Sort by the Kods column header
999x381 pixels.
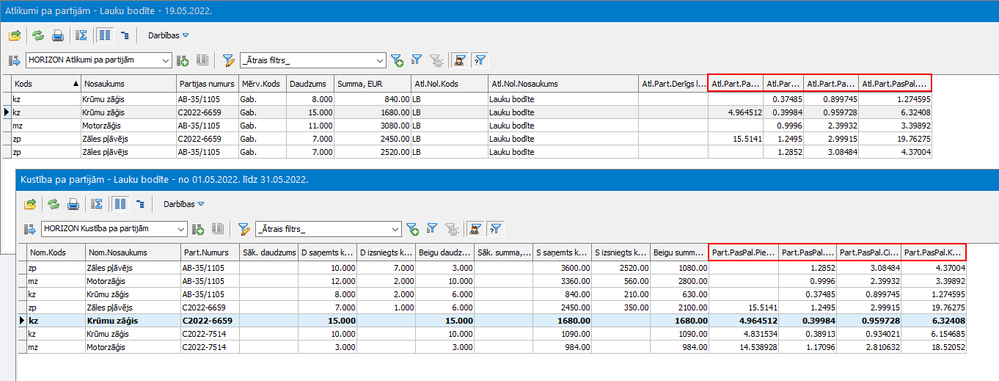[46, 83]
